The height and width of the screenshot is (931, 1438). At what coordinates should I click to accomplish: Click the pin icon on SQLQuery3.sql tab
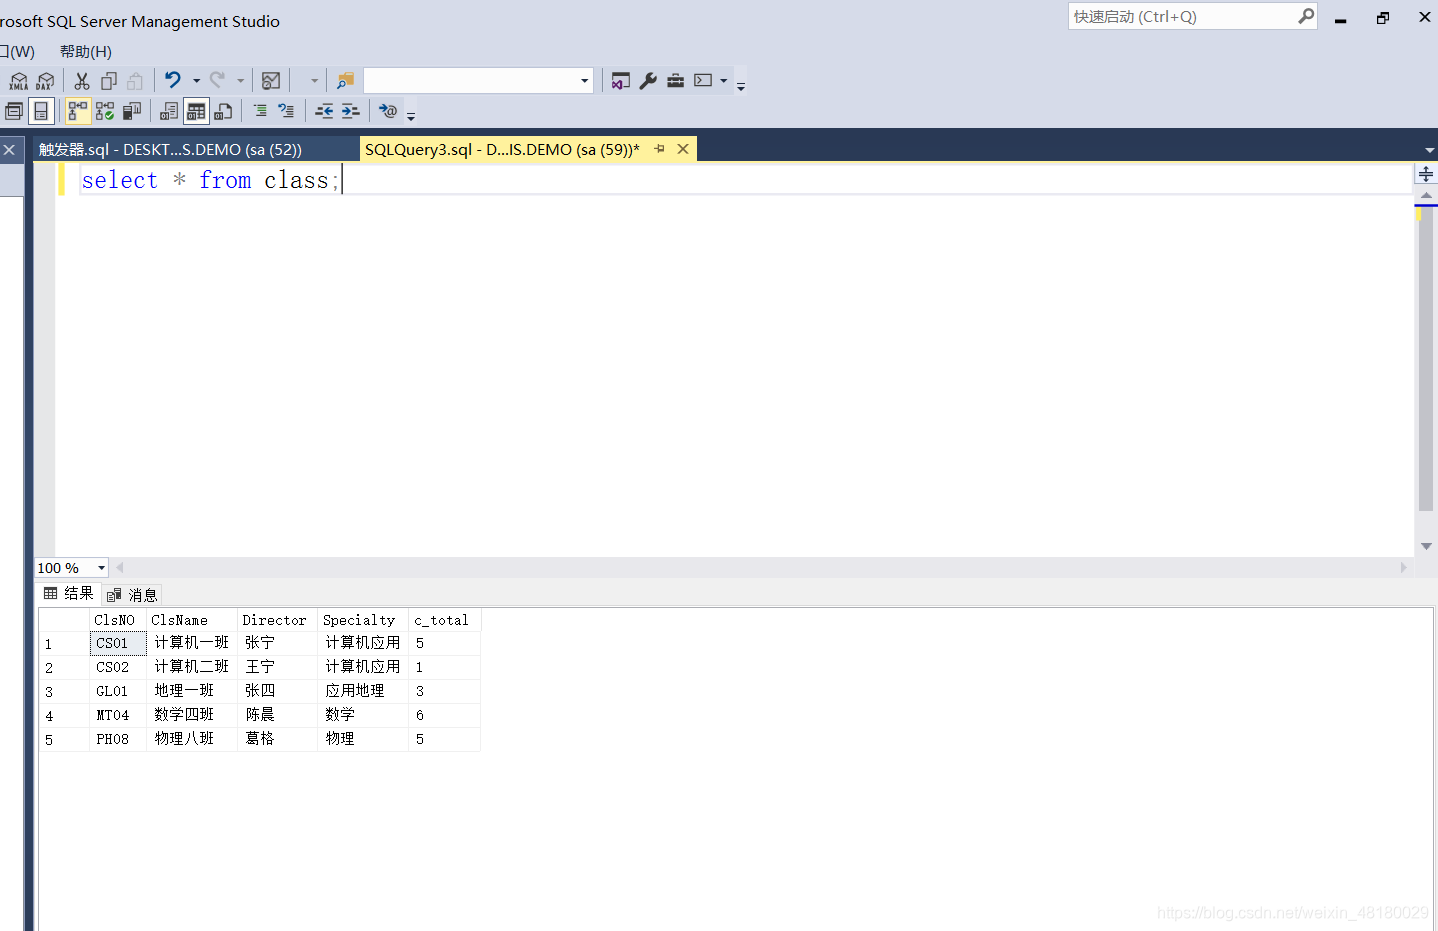tap(659, 149)
